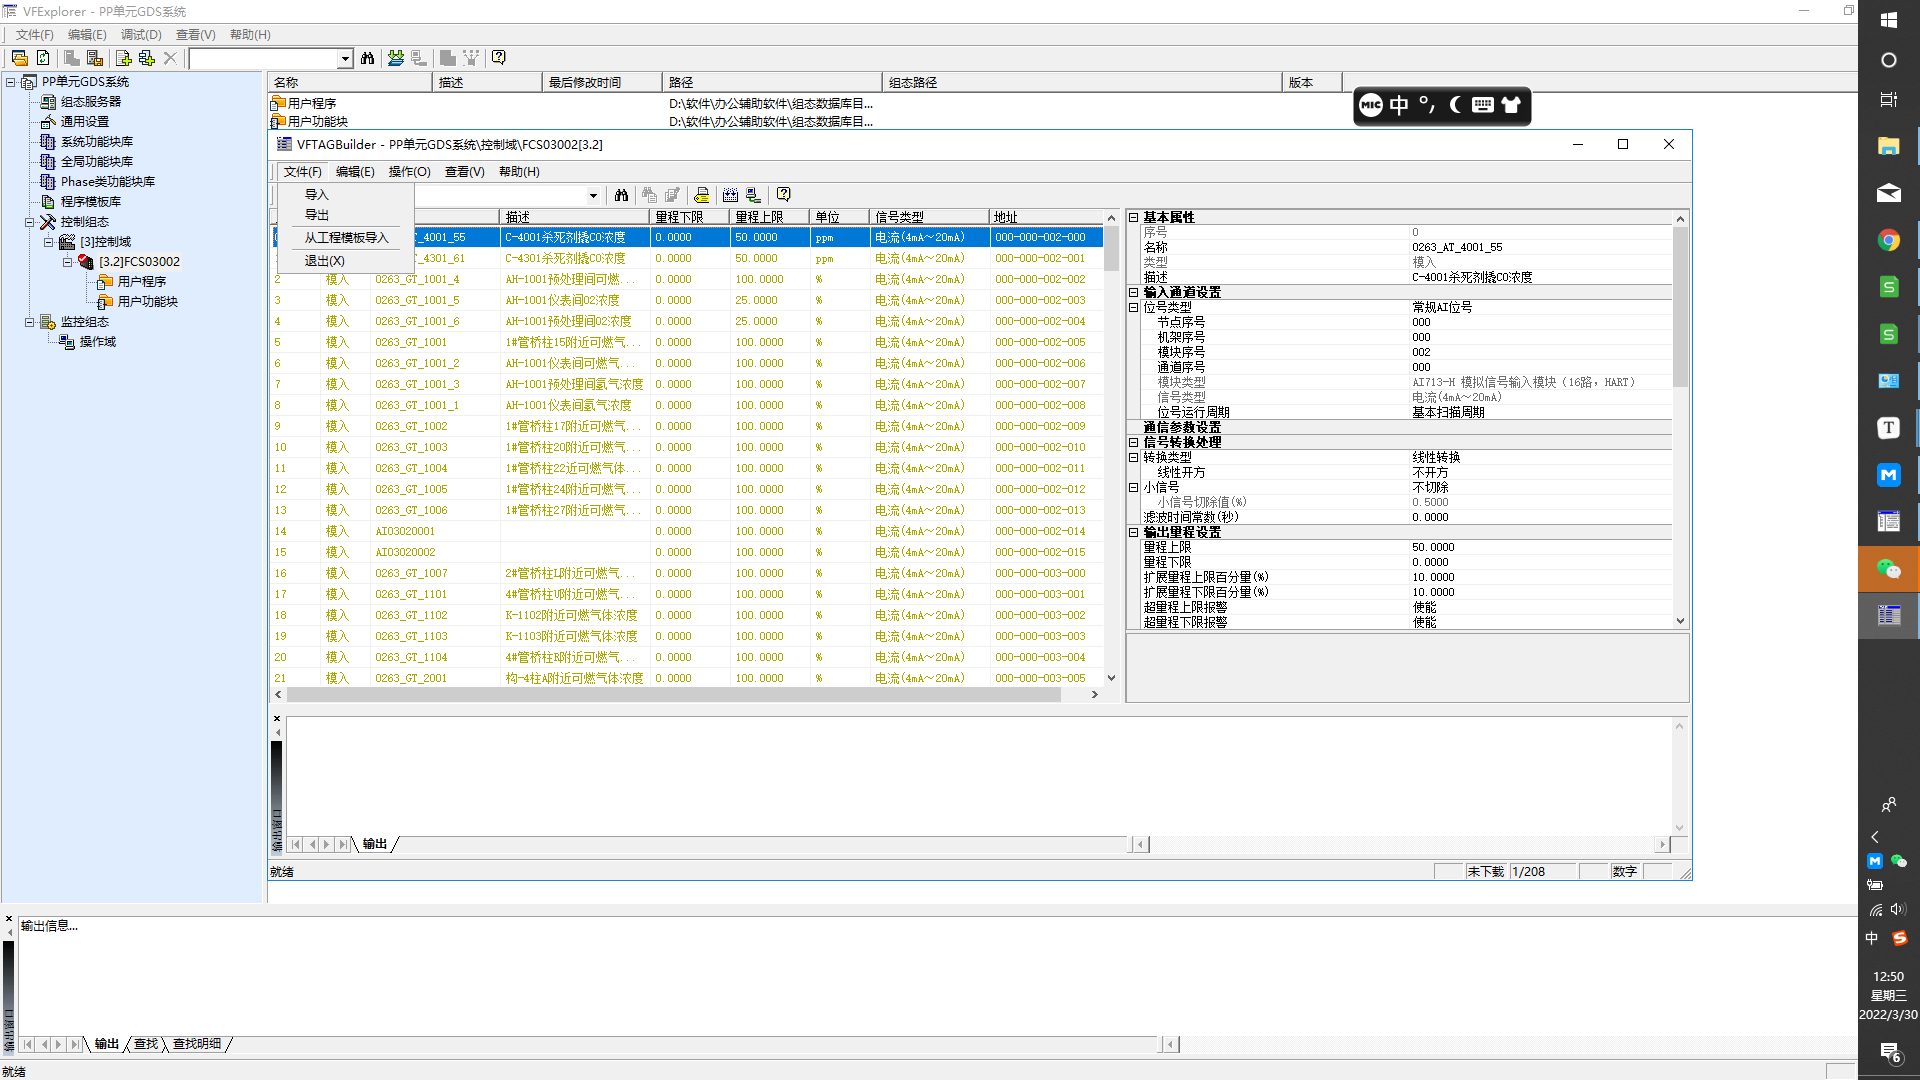Open Chrome from the right taskbar
The image size is (1920, 1080).
point(1888,240)
